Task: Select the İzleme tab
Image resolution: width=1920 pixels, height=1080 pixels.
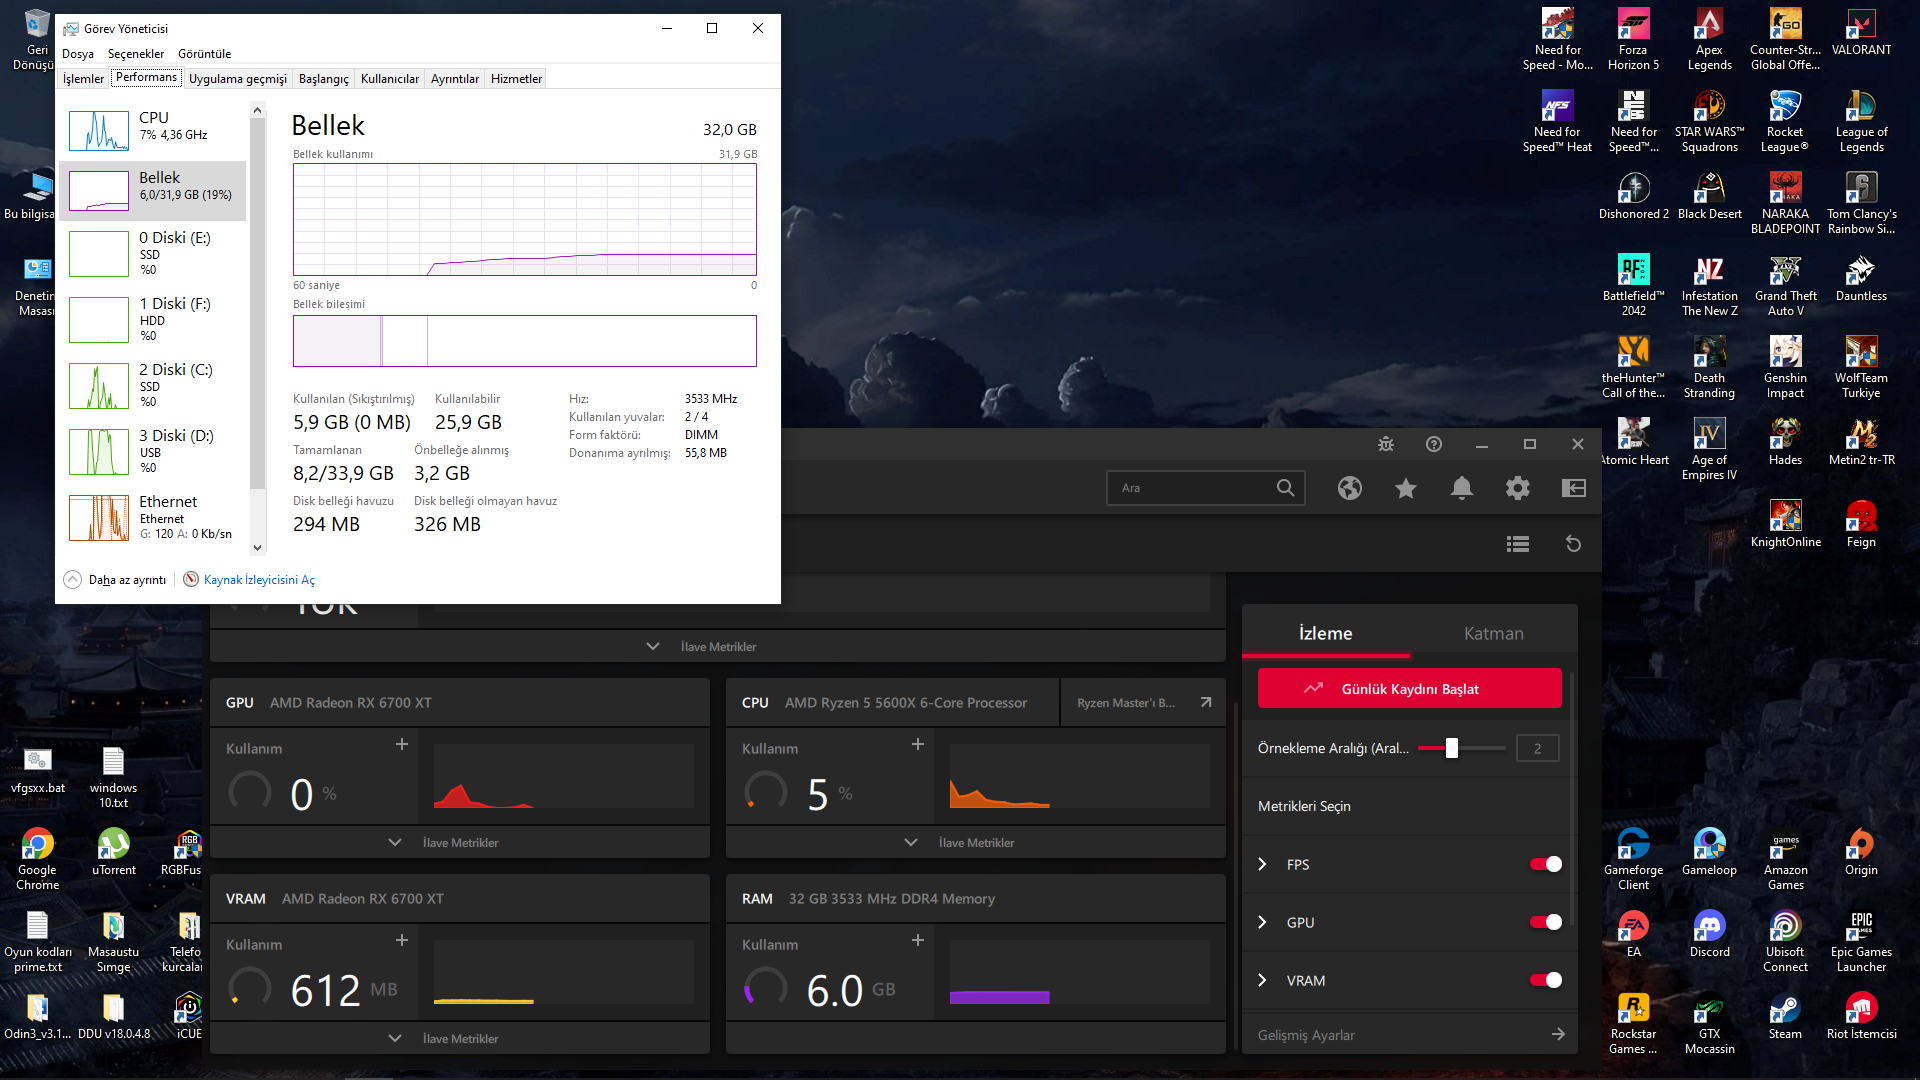Action: [x=1326, y=633]
